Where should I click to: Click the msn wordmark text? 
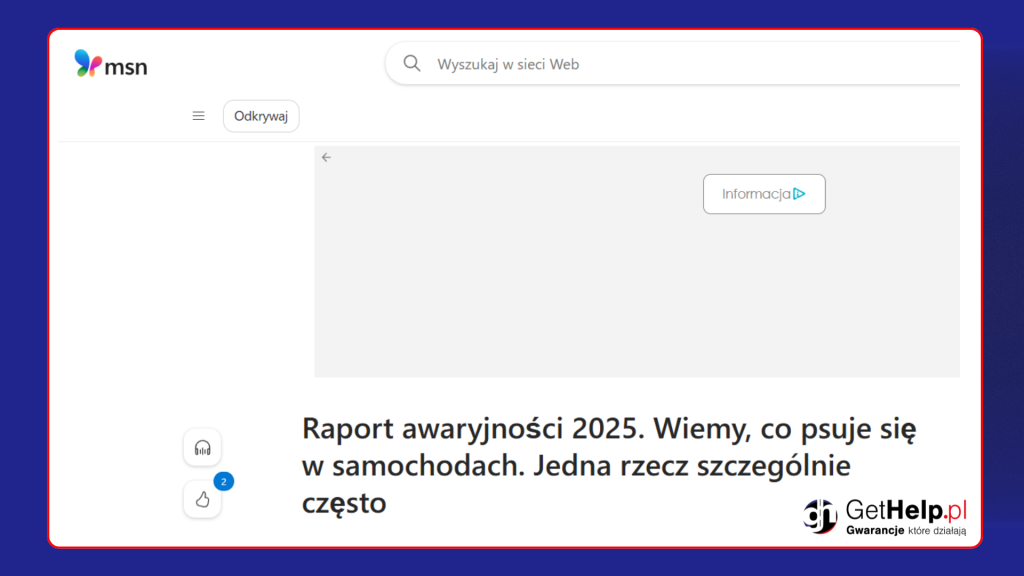(128, 67)
